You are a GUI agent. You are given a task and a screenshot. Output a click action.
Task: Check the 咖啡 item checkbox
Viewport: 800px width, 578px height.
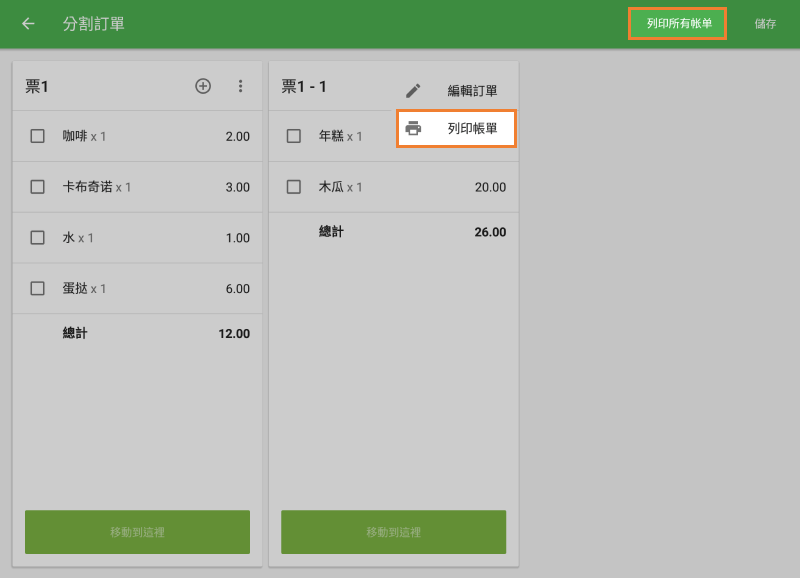37,136
